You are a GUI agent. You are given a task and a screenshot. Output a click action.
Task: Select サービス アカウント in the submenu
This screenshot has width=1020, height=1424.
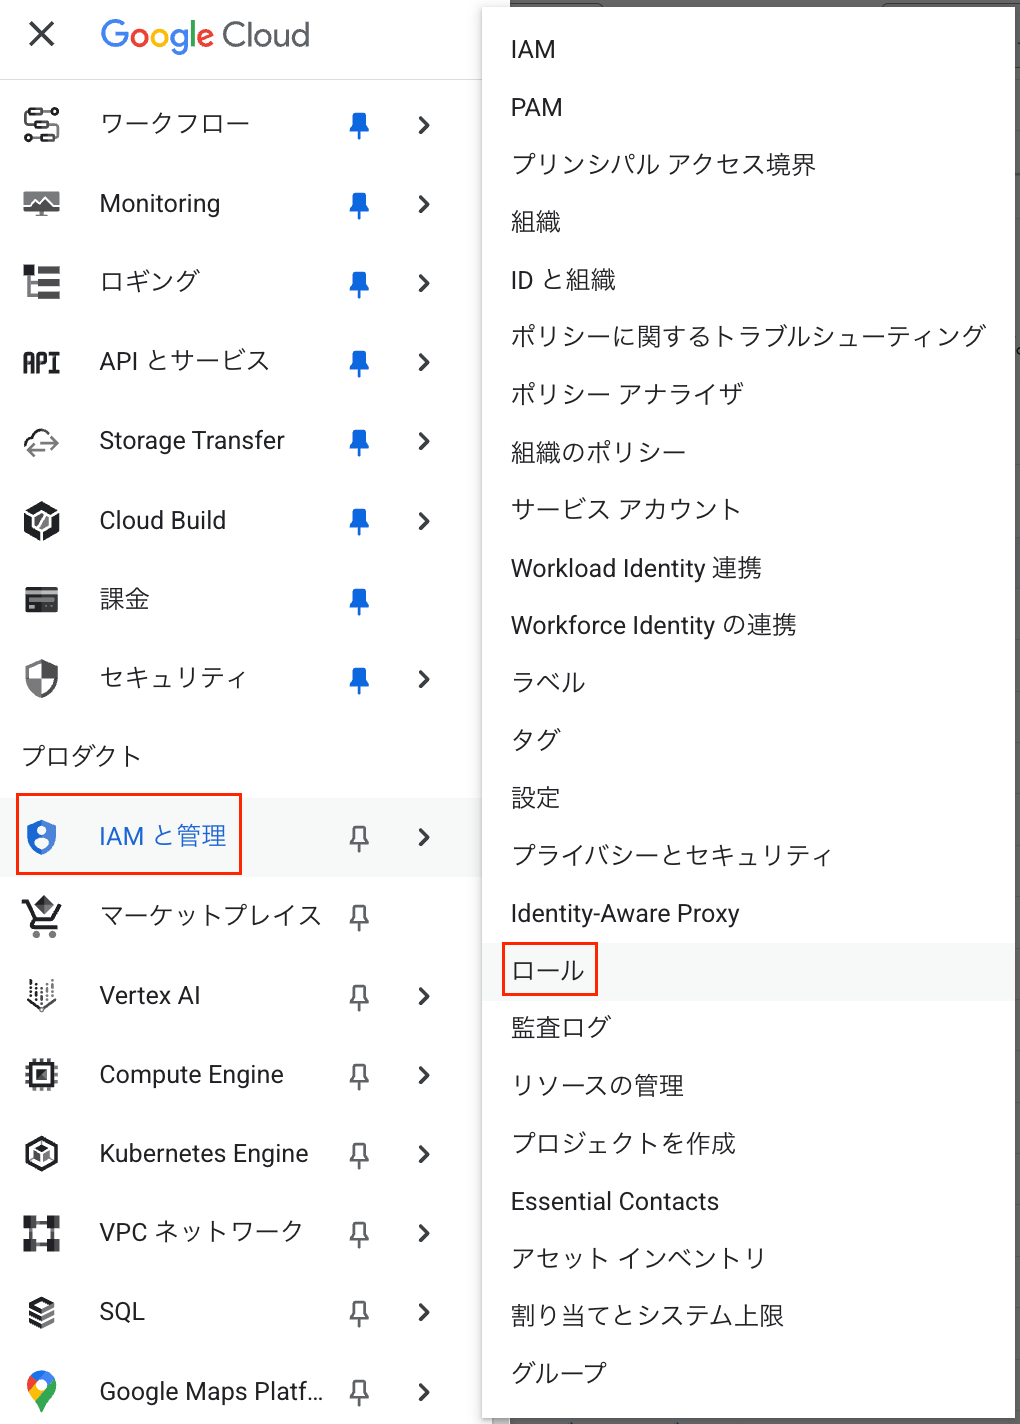tap(626, 509)
